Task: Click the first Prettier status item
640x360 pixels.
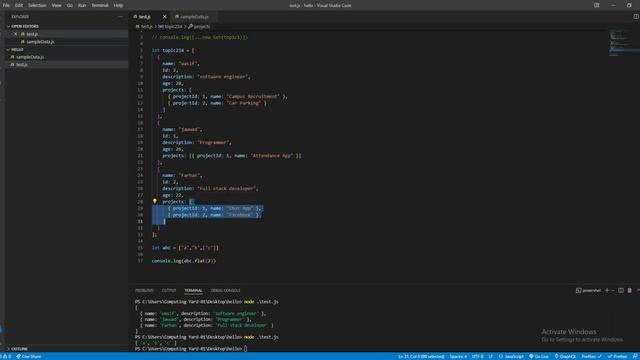Action: point(591,356)
